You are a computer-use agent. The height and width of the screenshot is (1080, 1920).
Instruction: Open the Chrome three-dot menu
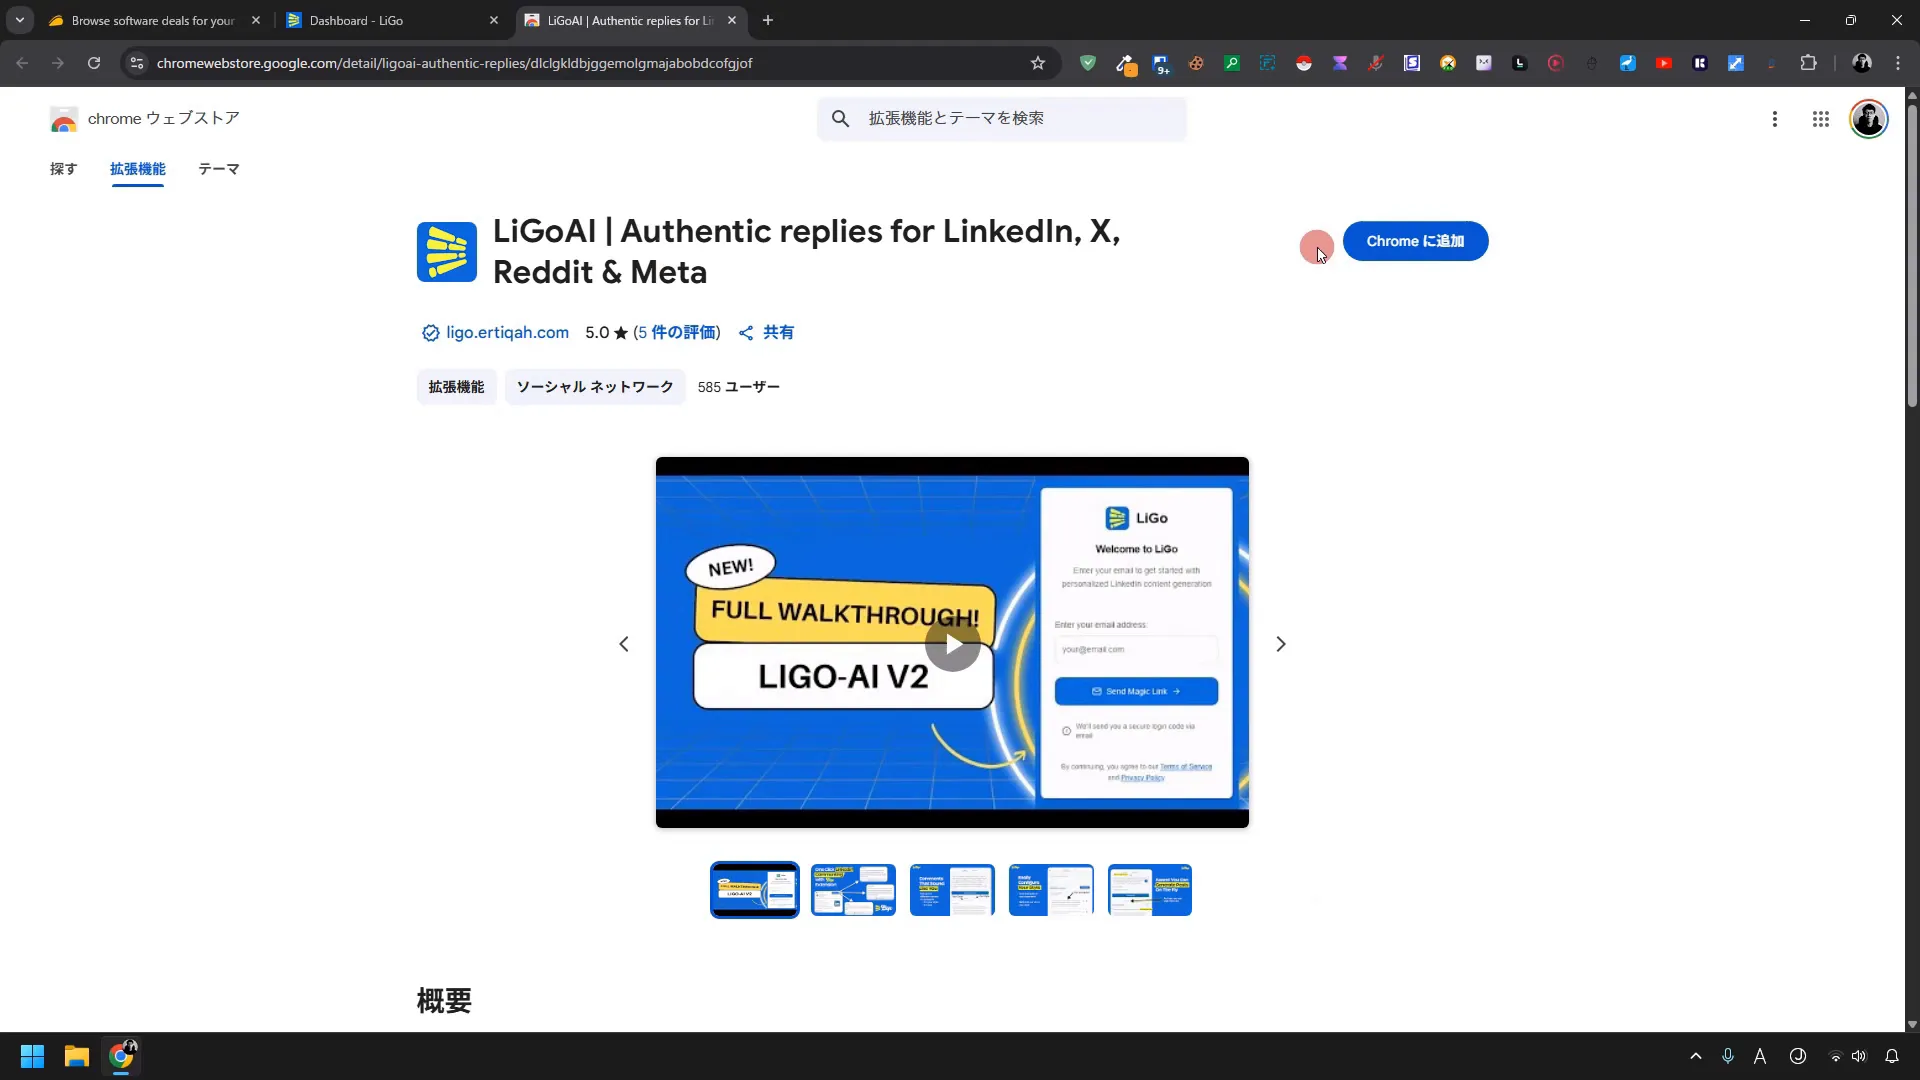tap(1898, 63)
